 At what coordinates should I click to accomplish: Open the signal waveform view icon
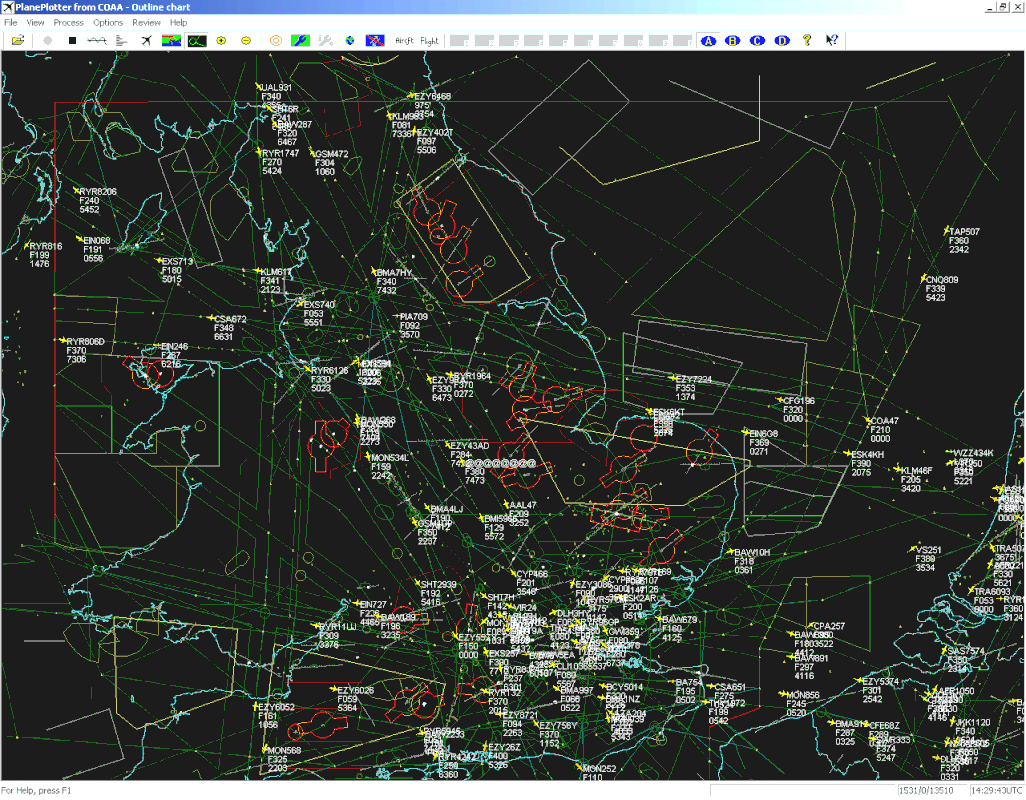[97, 41]
